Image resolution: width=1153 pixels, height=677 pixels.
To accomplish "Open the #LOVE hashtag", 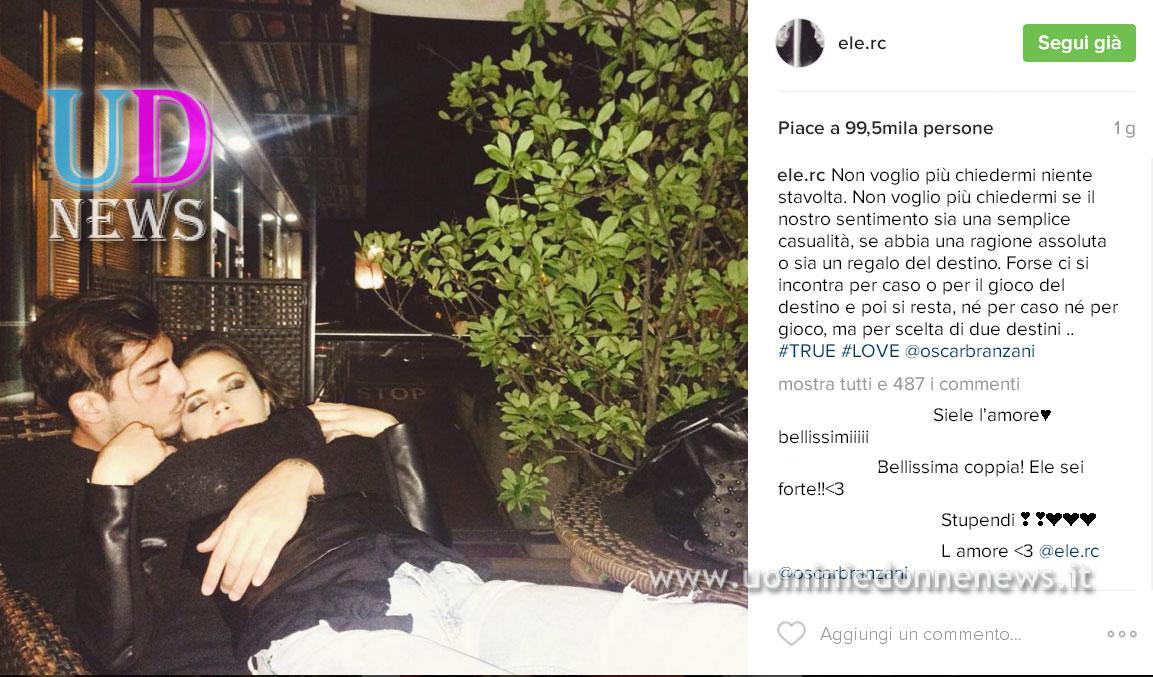I will (871, 351).
